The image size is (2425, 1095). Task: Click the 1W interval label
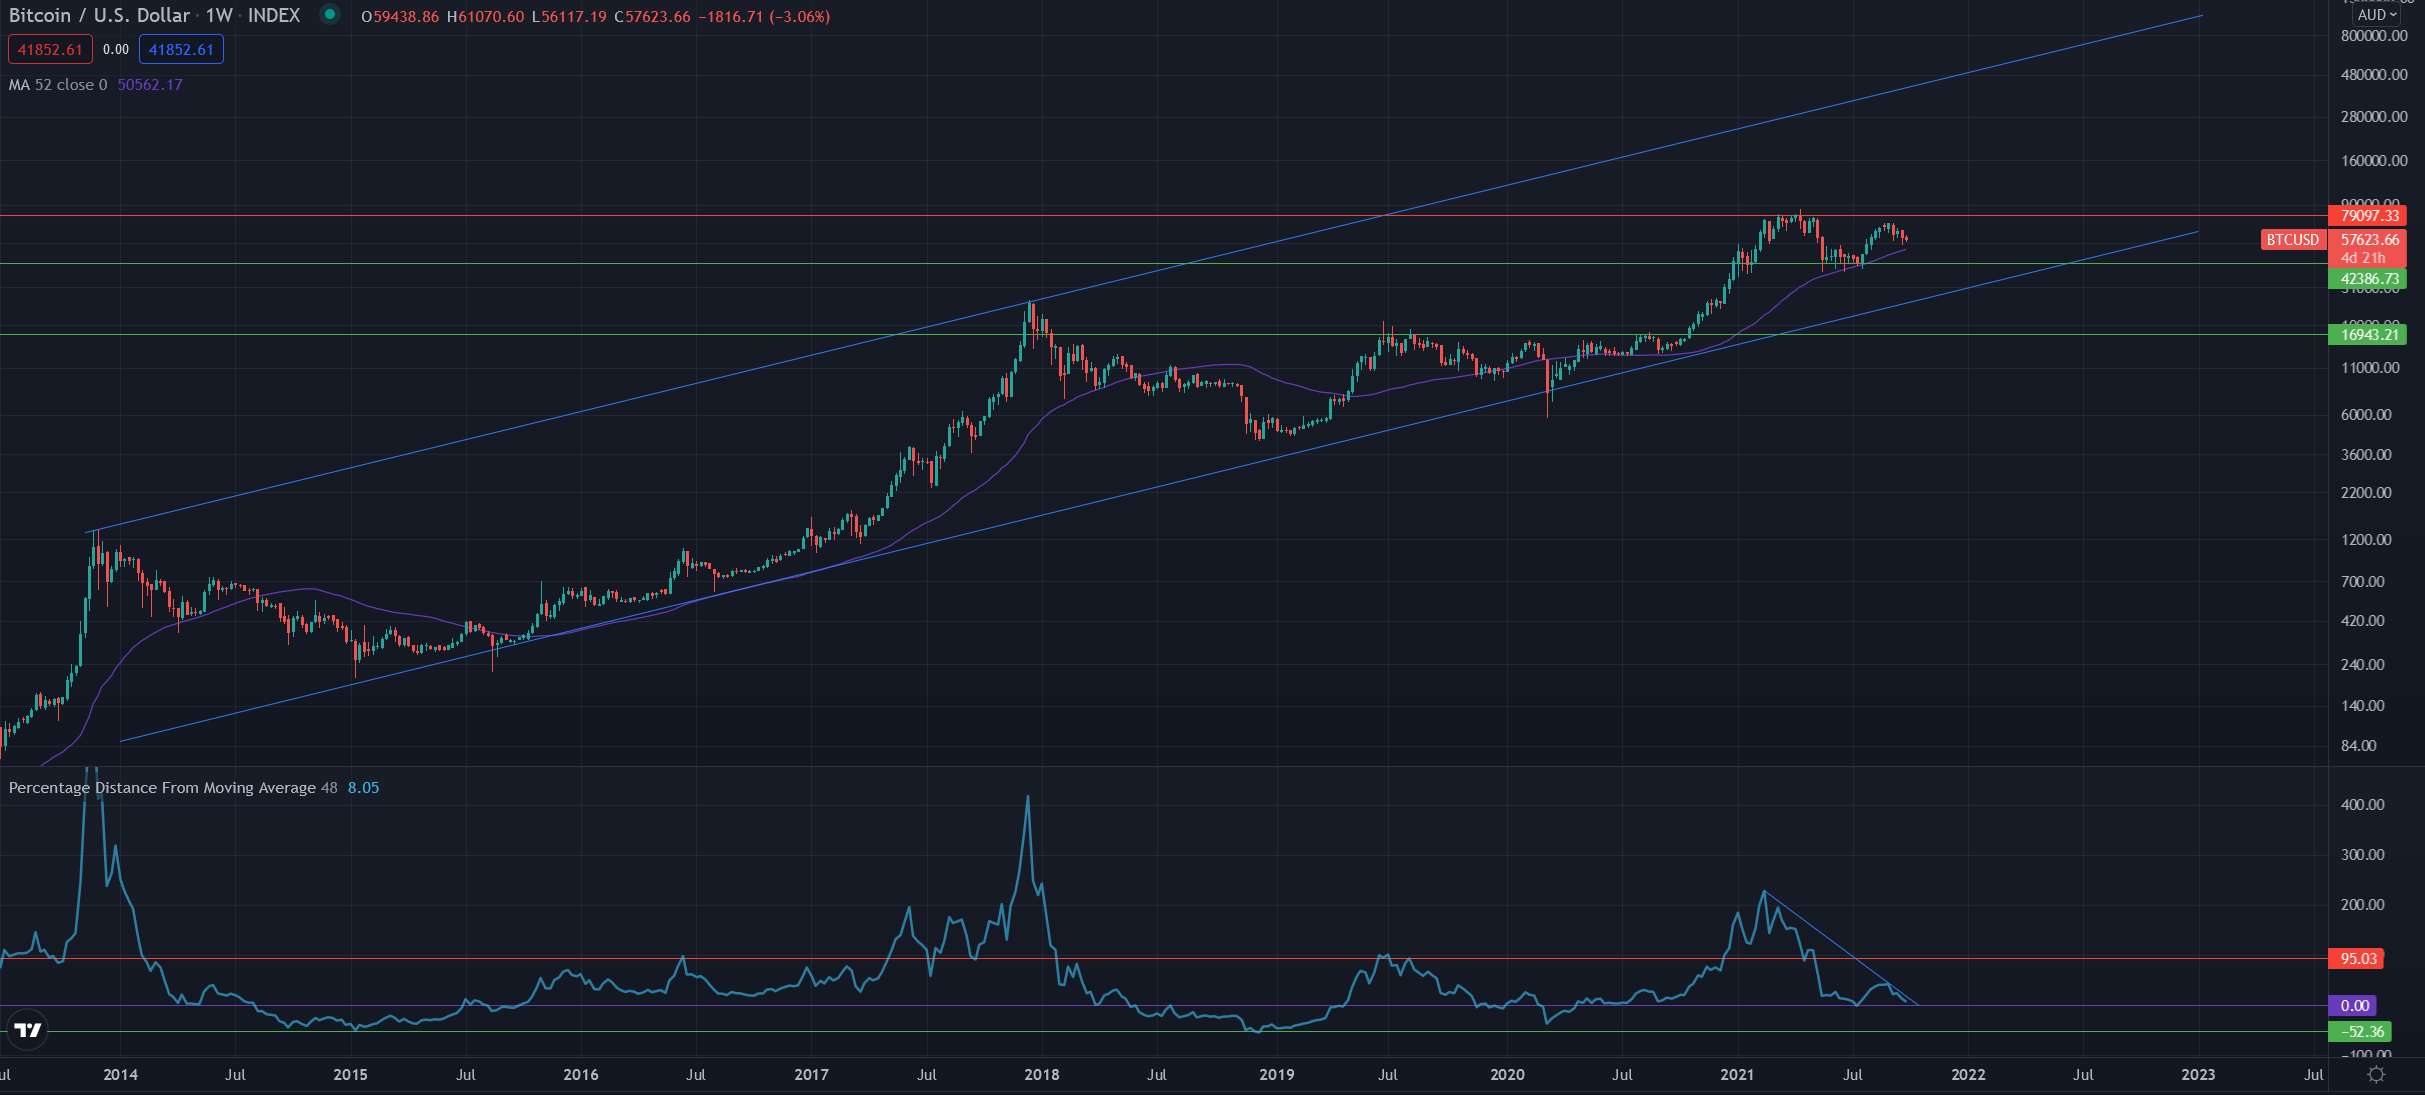coord(219,15)
